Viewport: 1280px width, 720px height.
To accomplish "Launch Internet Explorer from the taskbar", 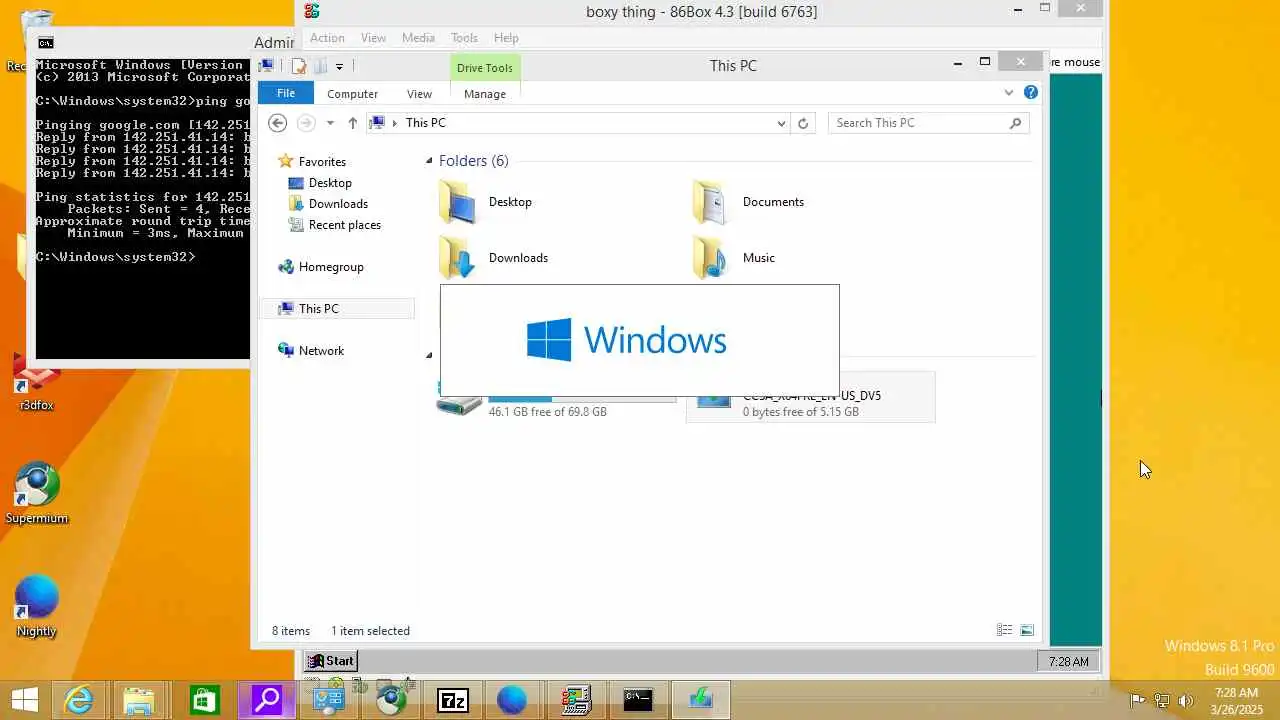I will tap(79, 700).
